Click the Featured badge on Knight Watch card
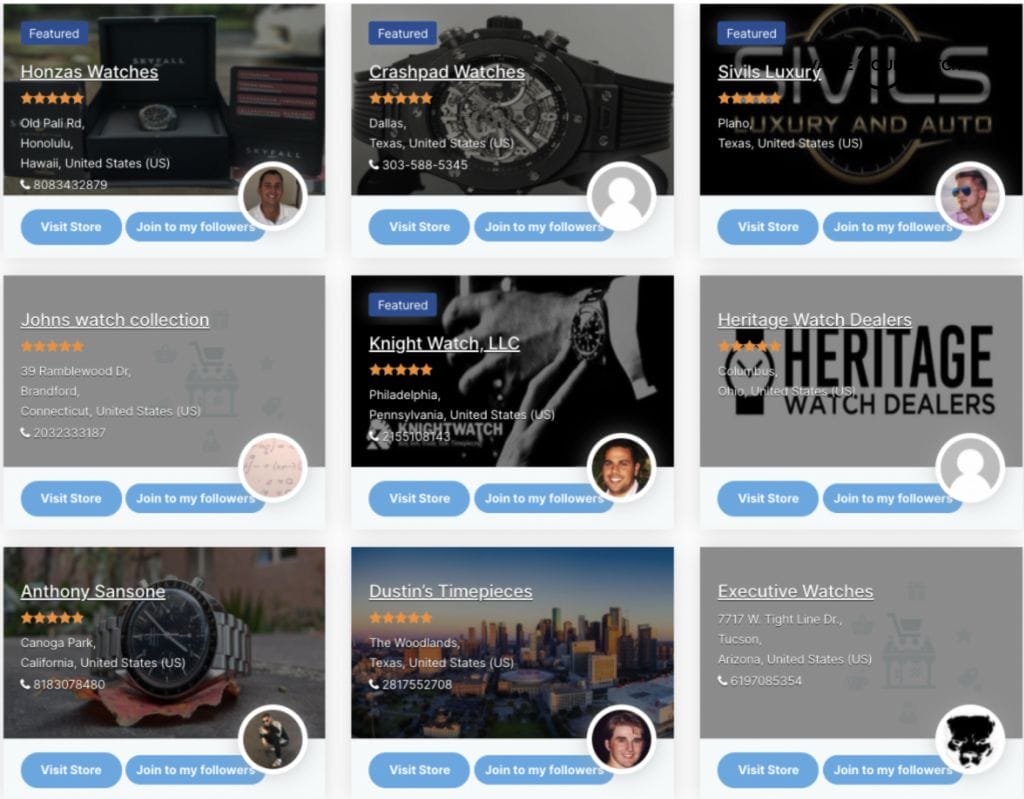 click(x=402, y=305)
